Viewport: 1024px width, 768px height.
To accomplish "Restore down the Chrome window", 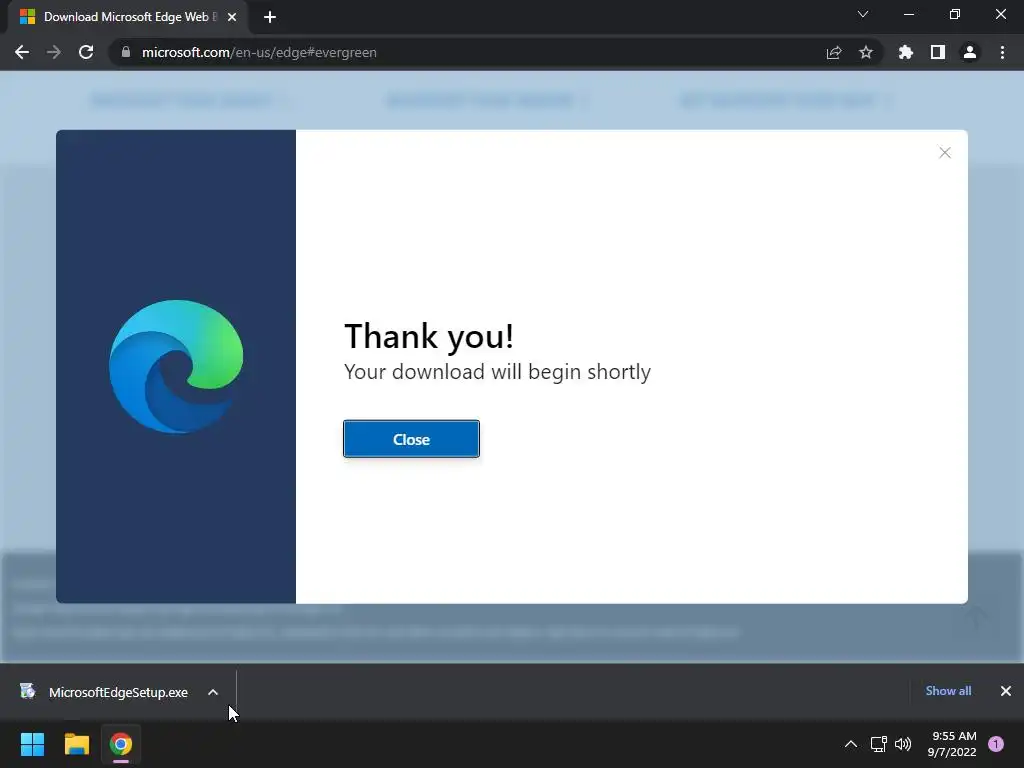I will click(x=955, y=14).
